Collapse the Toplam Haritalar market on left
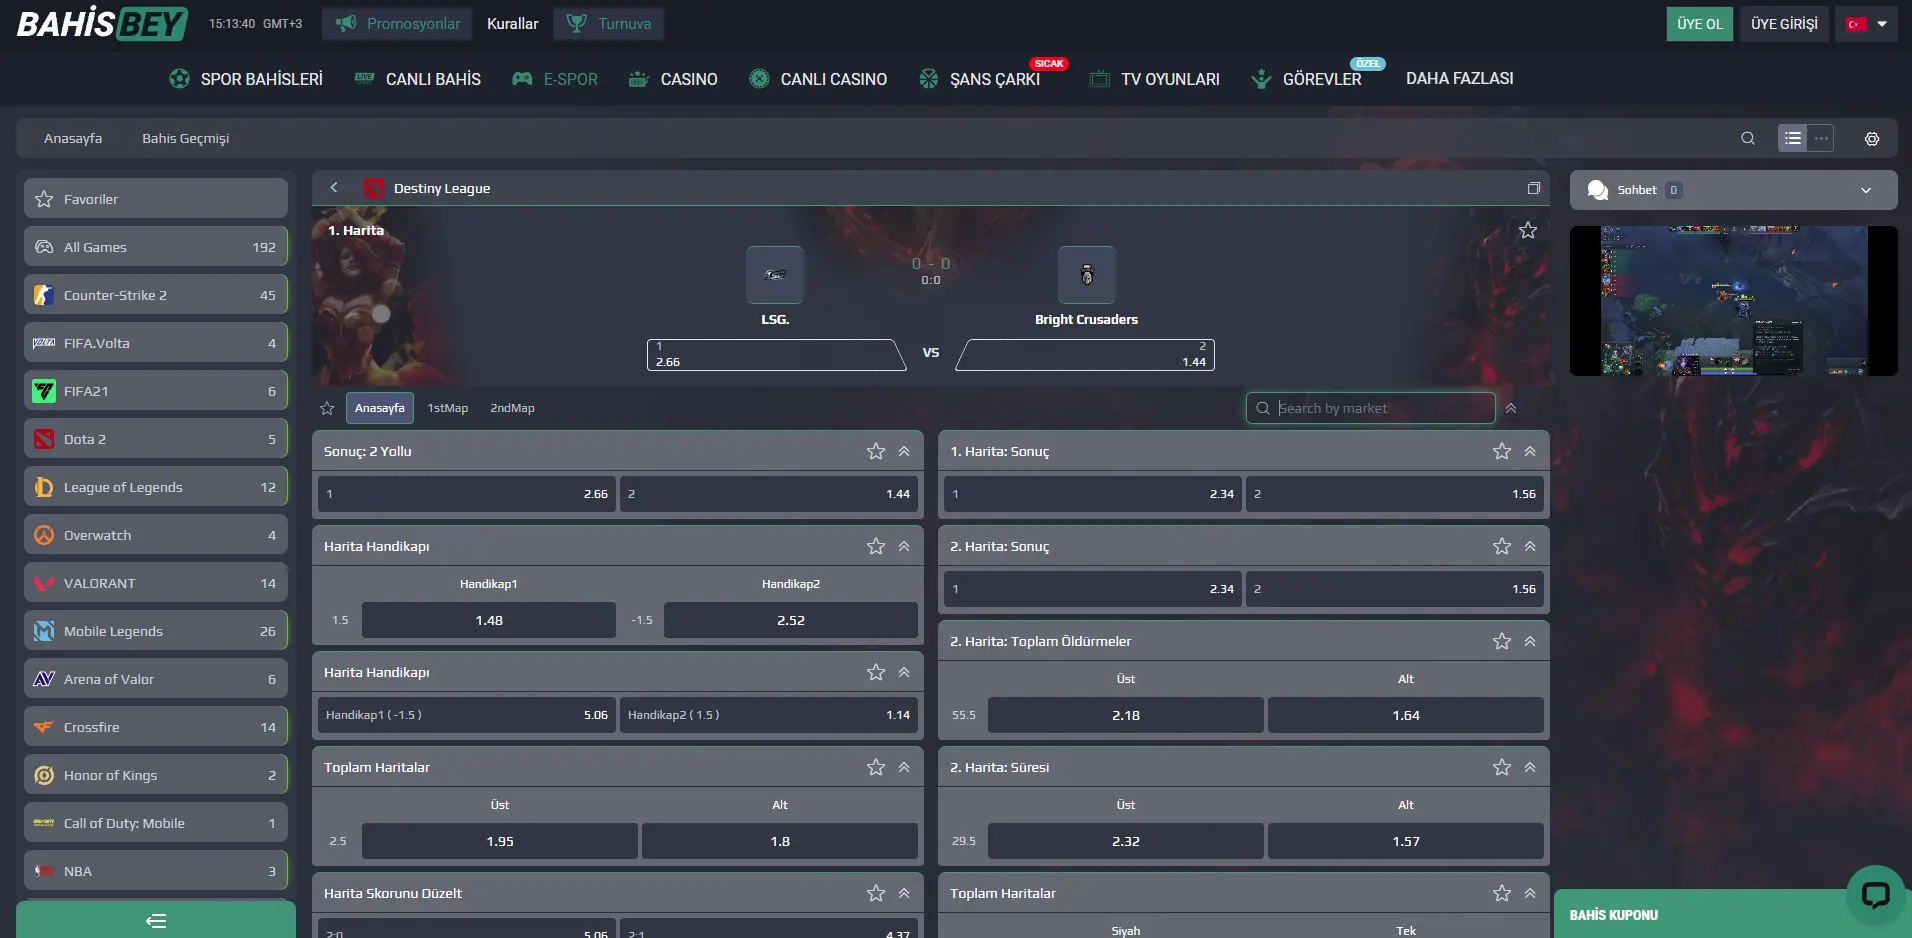This screenshot has width=1912, height=938. tap(904, 767)
